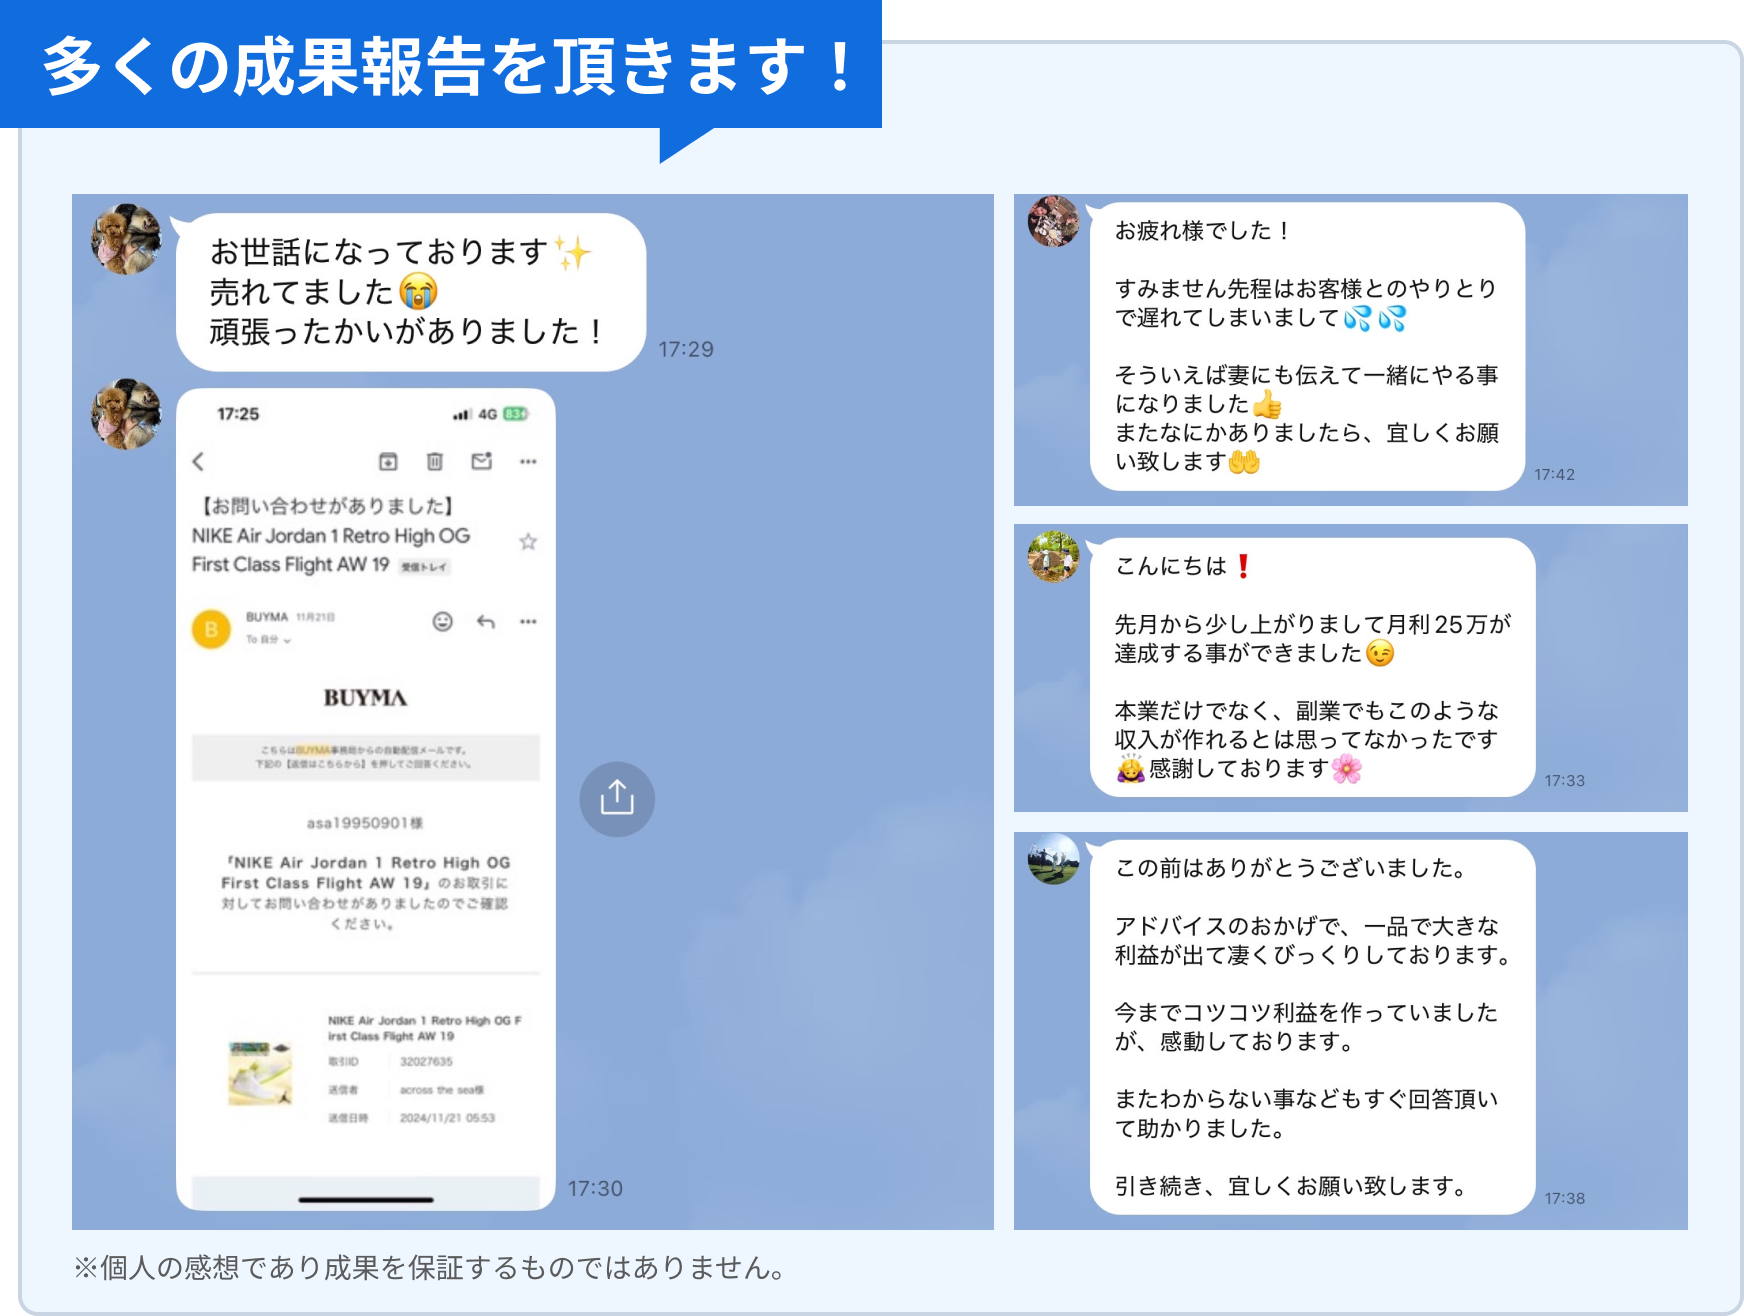
Task: Click the round share button beside the screenshot
Action: [617, 799]
